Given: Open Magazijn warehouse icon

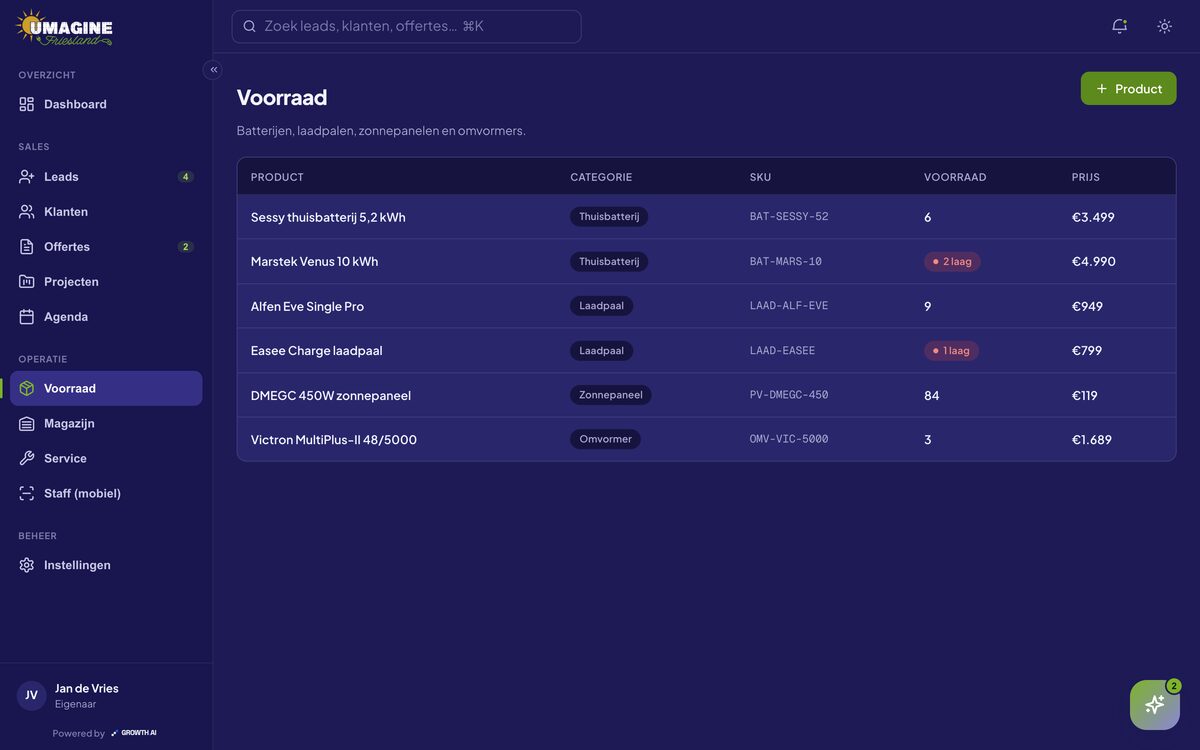Looking at the screenshot, I should tap(27, 423).
